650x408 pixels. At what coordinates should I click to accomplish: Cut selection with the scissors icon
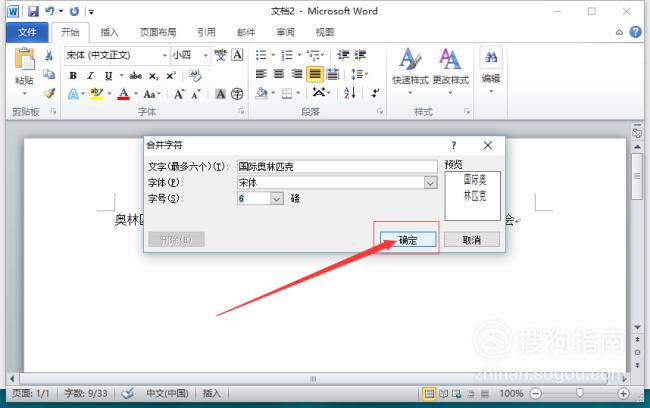(49, 55)
